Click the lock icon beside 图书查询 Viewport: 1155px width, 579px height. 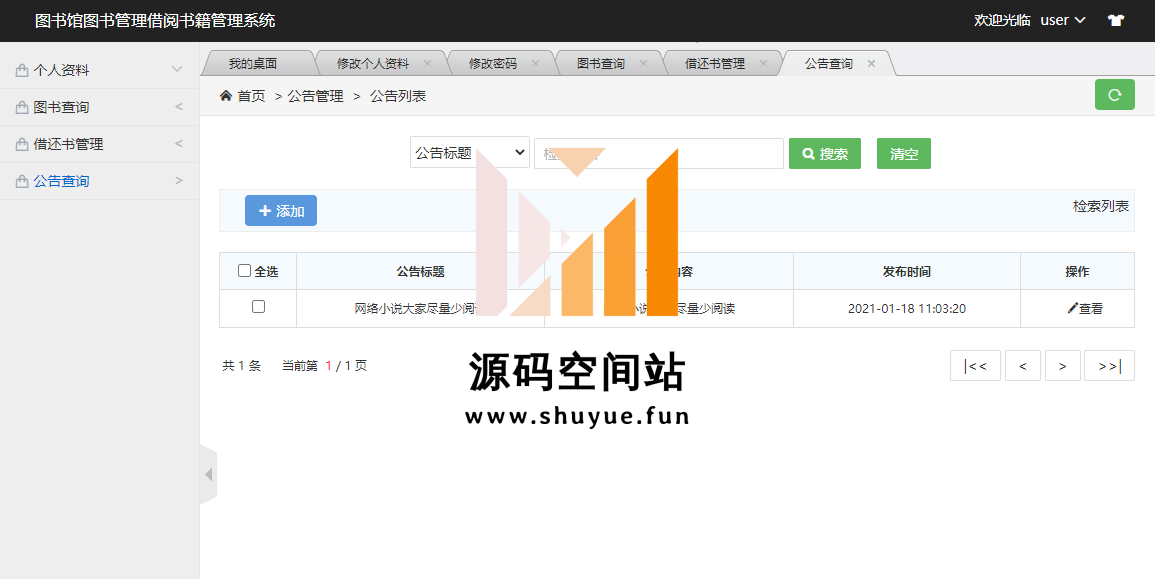[x=22, y=108]
